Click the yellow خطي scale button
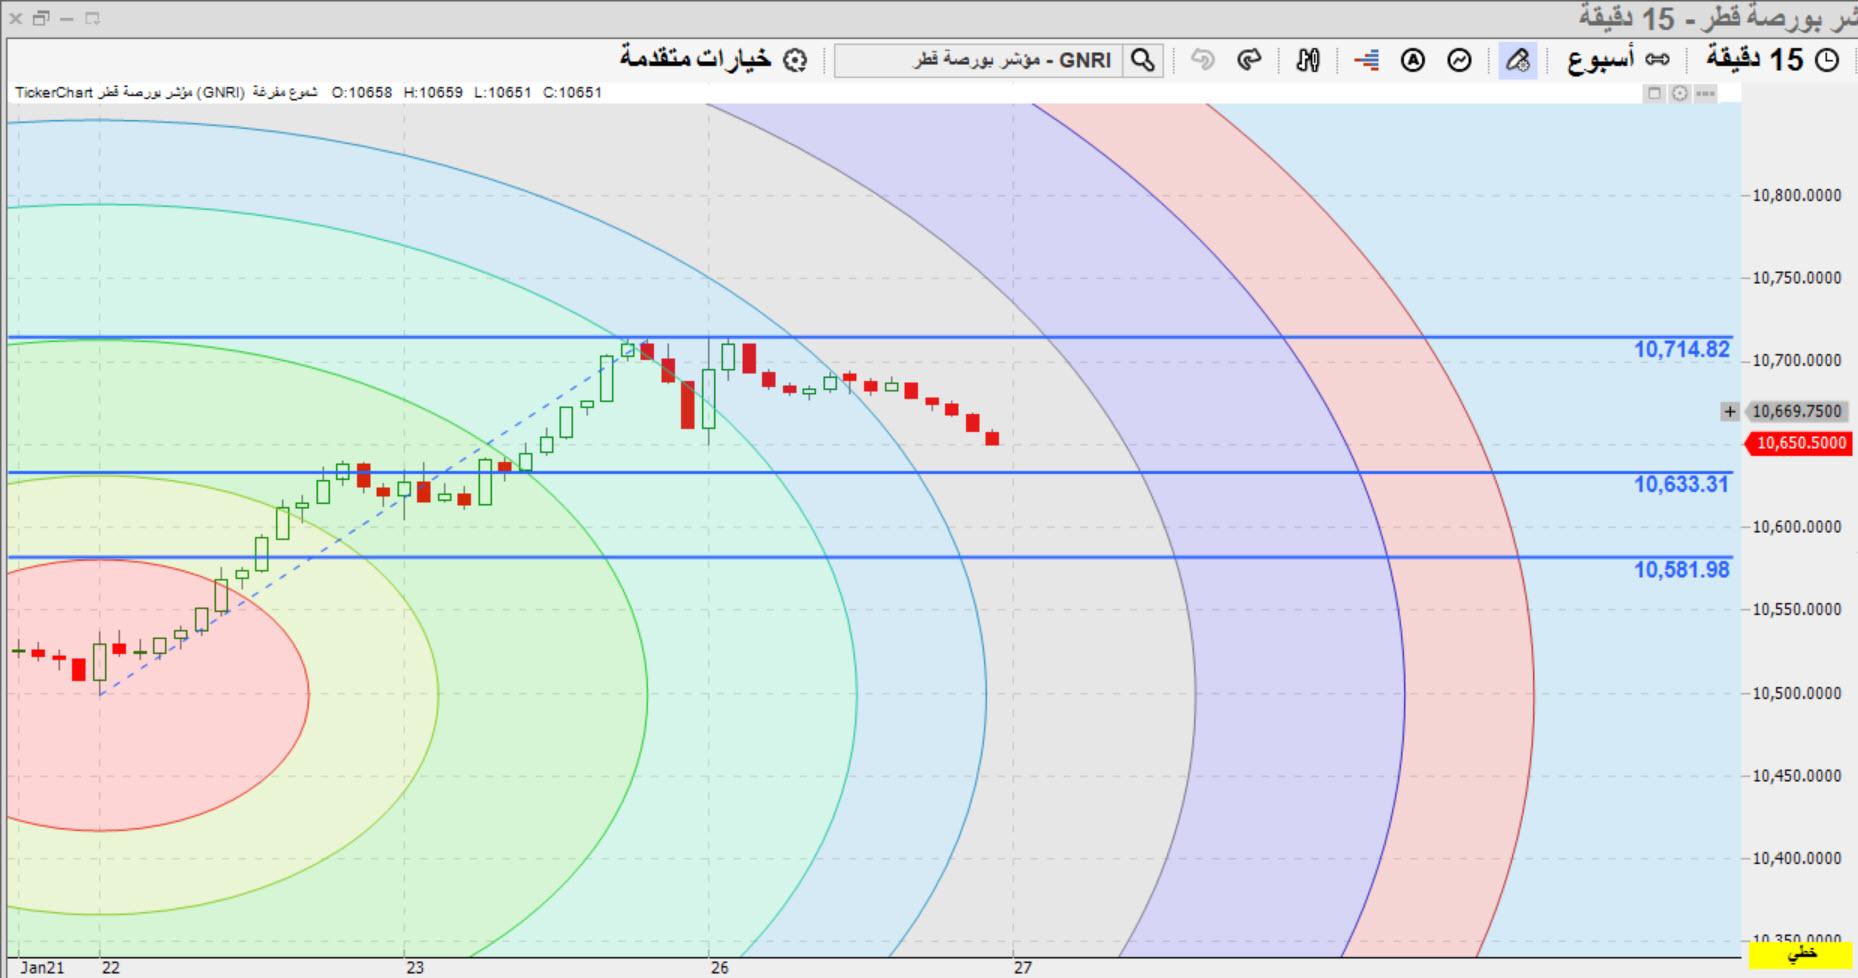This screenshot has width=1858, height=978. 1802,954
